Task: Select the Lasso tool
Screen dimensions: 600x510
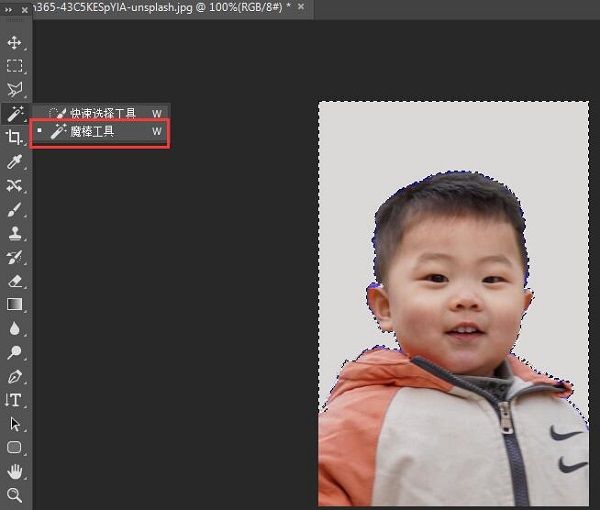Action: [15, 90]
